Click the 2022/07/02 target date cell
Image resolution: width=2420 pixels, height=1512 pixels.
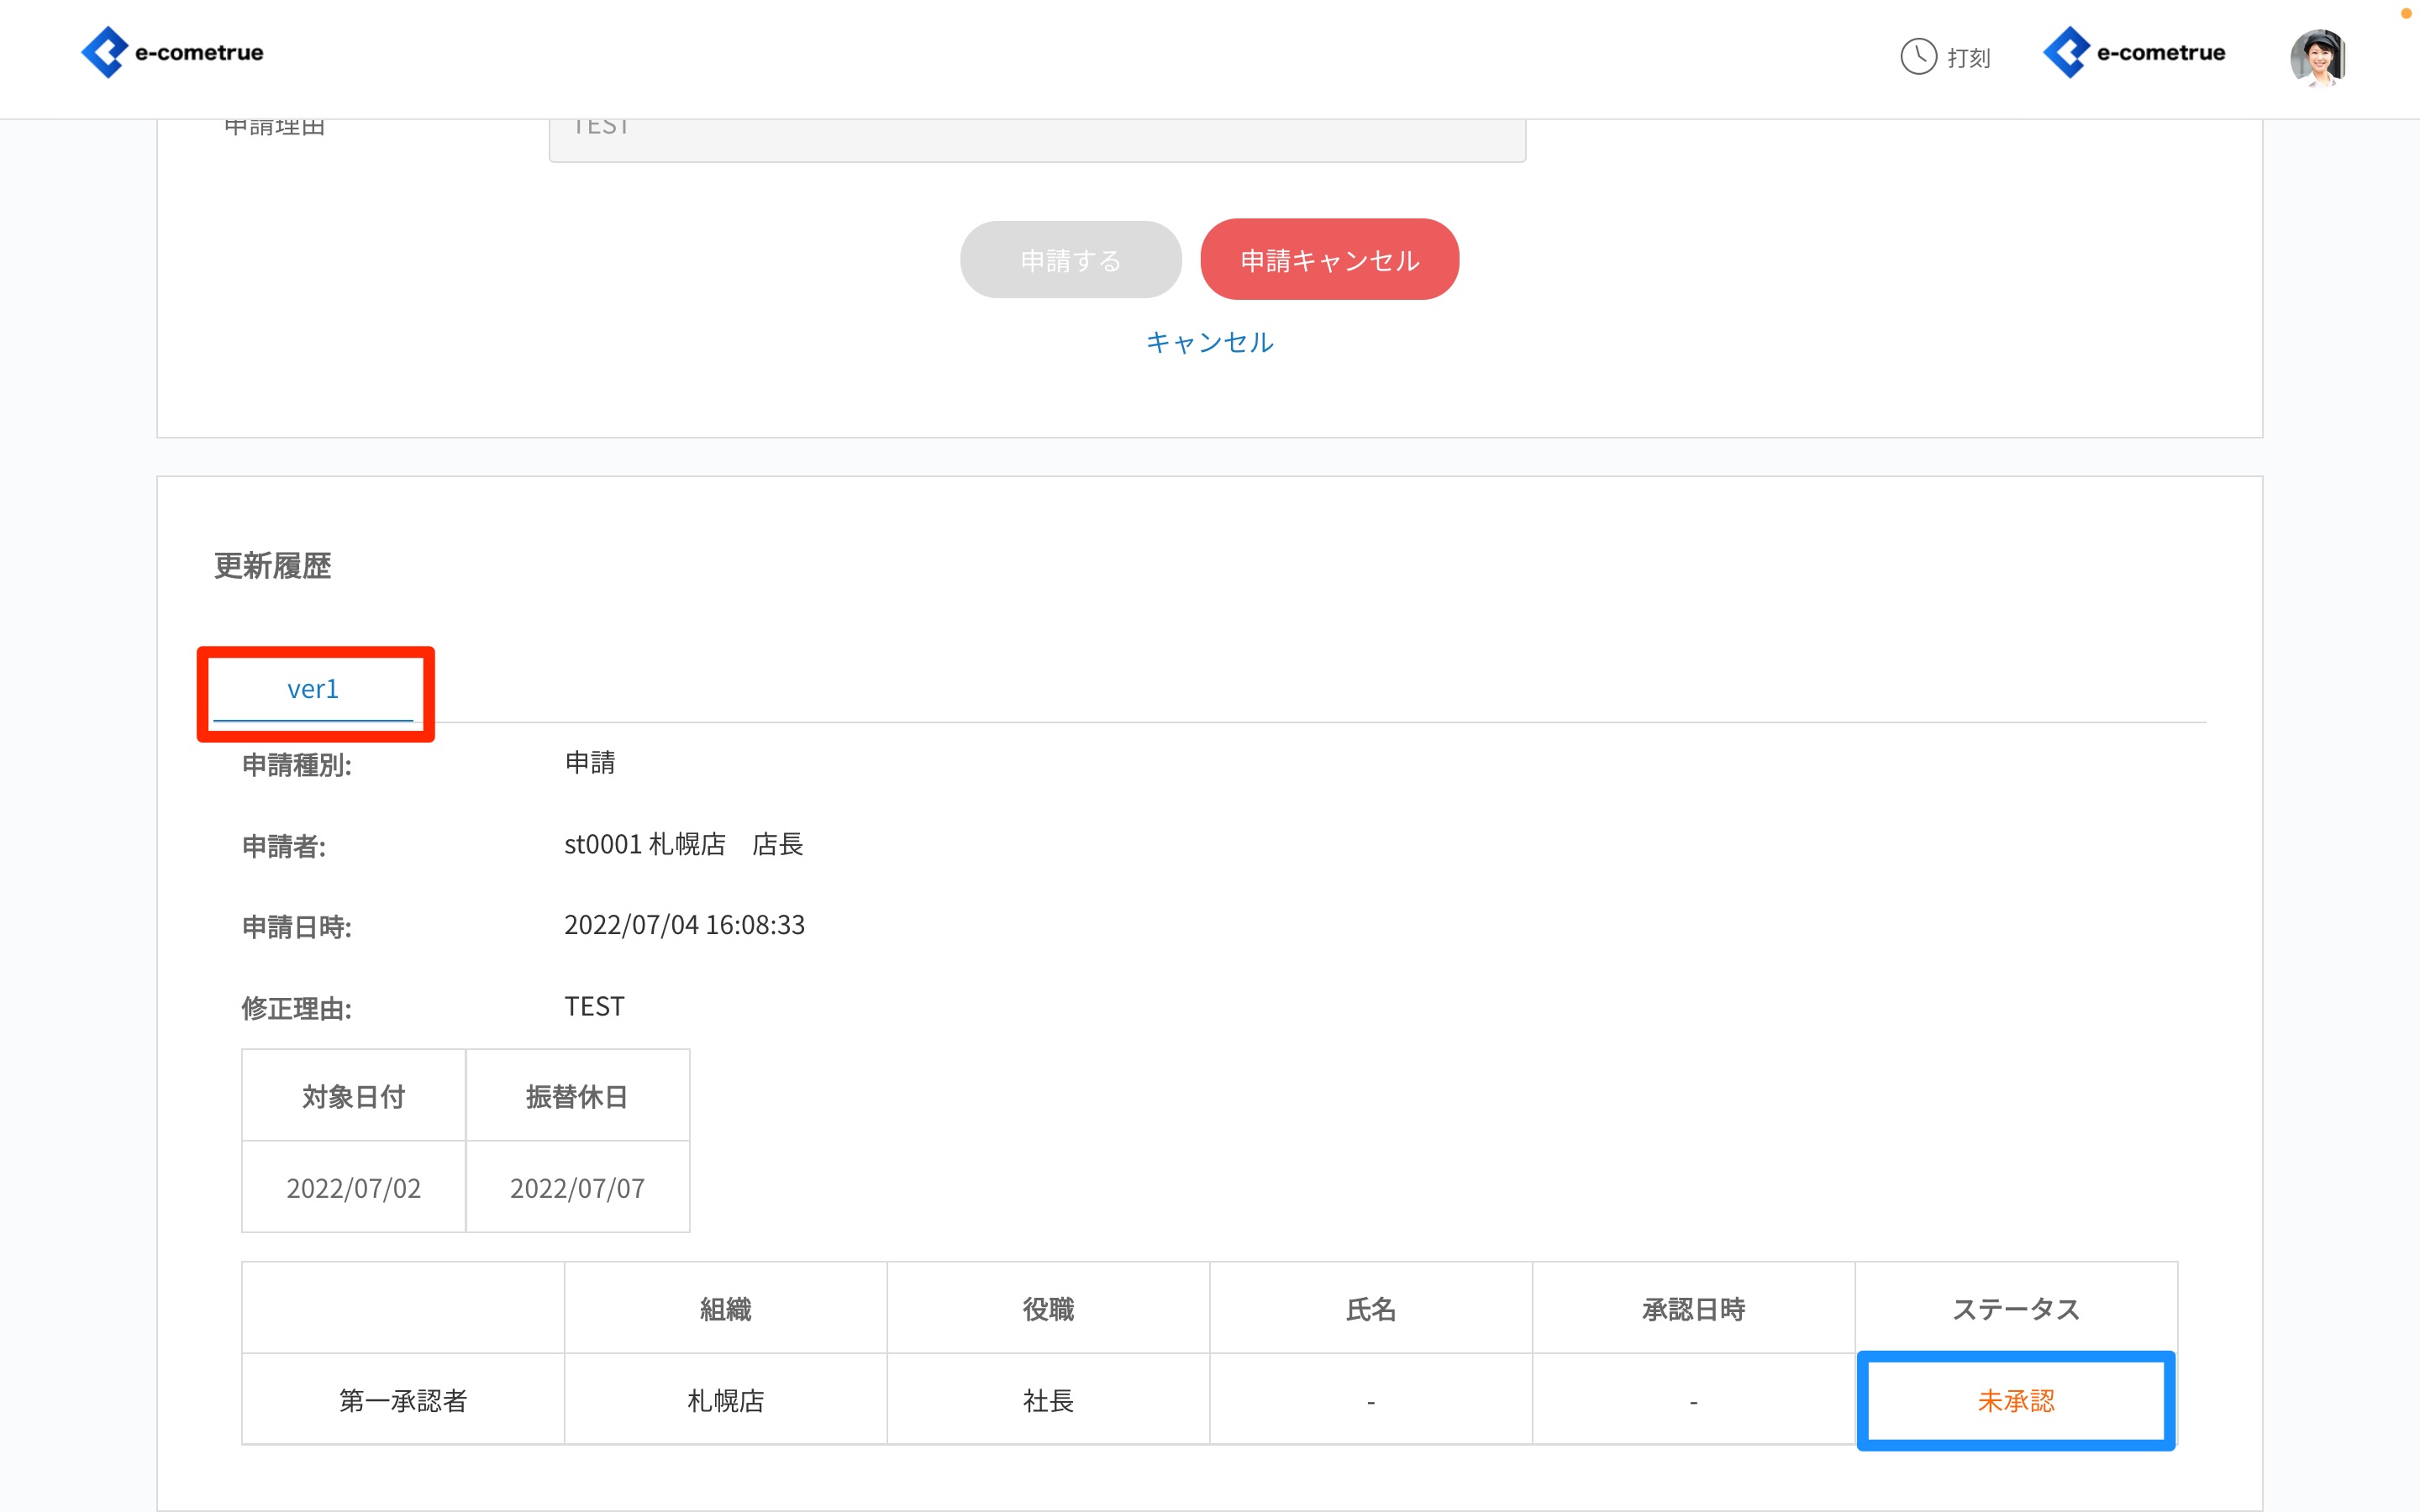(353, 1188)
